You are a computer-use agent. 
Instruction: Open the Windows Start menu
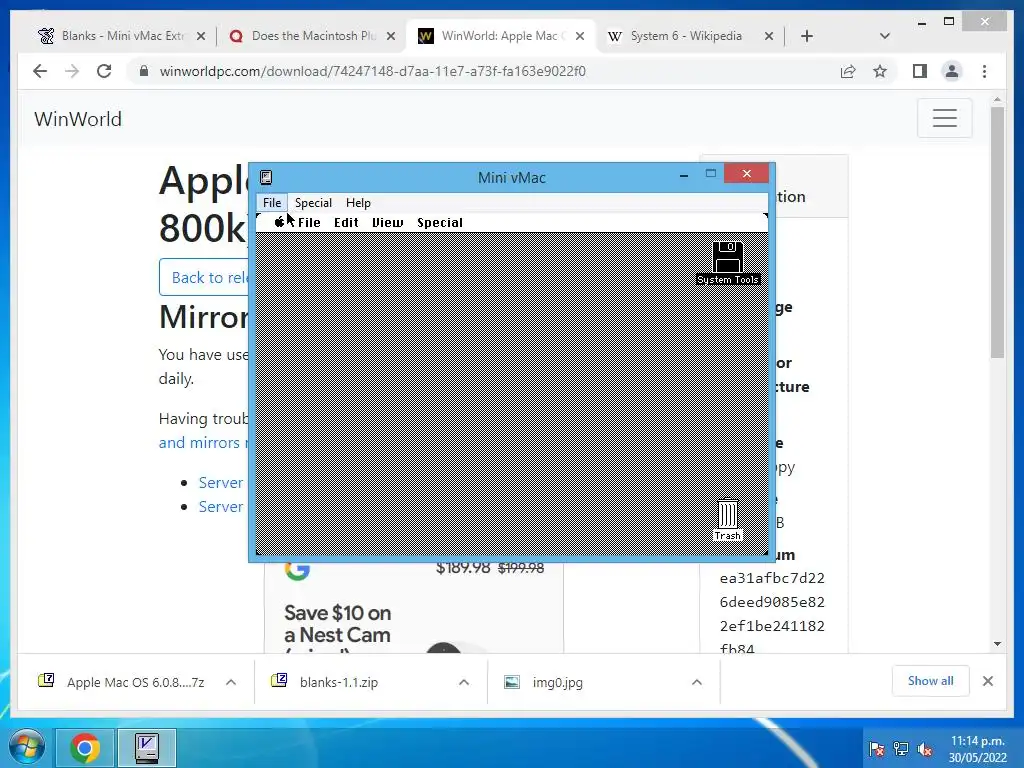point(26,747)
